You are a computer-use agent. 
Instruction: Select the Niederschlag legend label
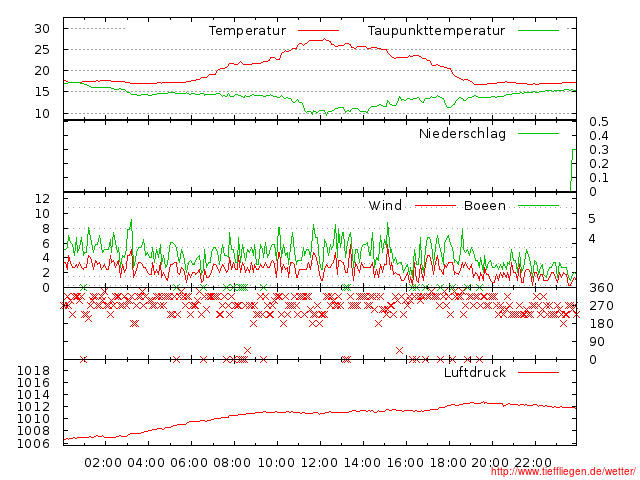462,133
